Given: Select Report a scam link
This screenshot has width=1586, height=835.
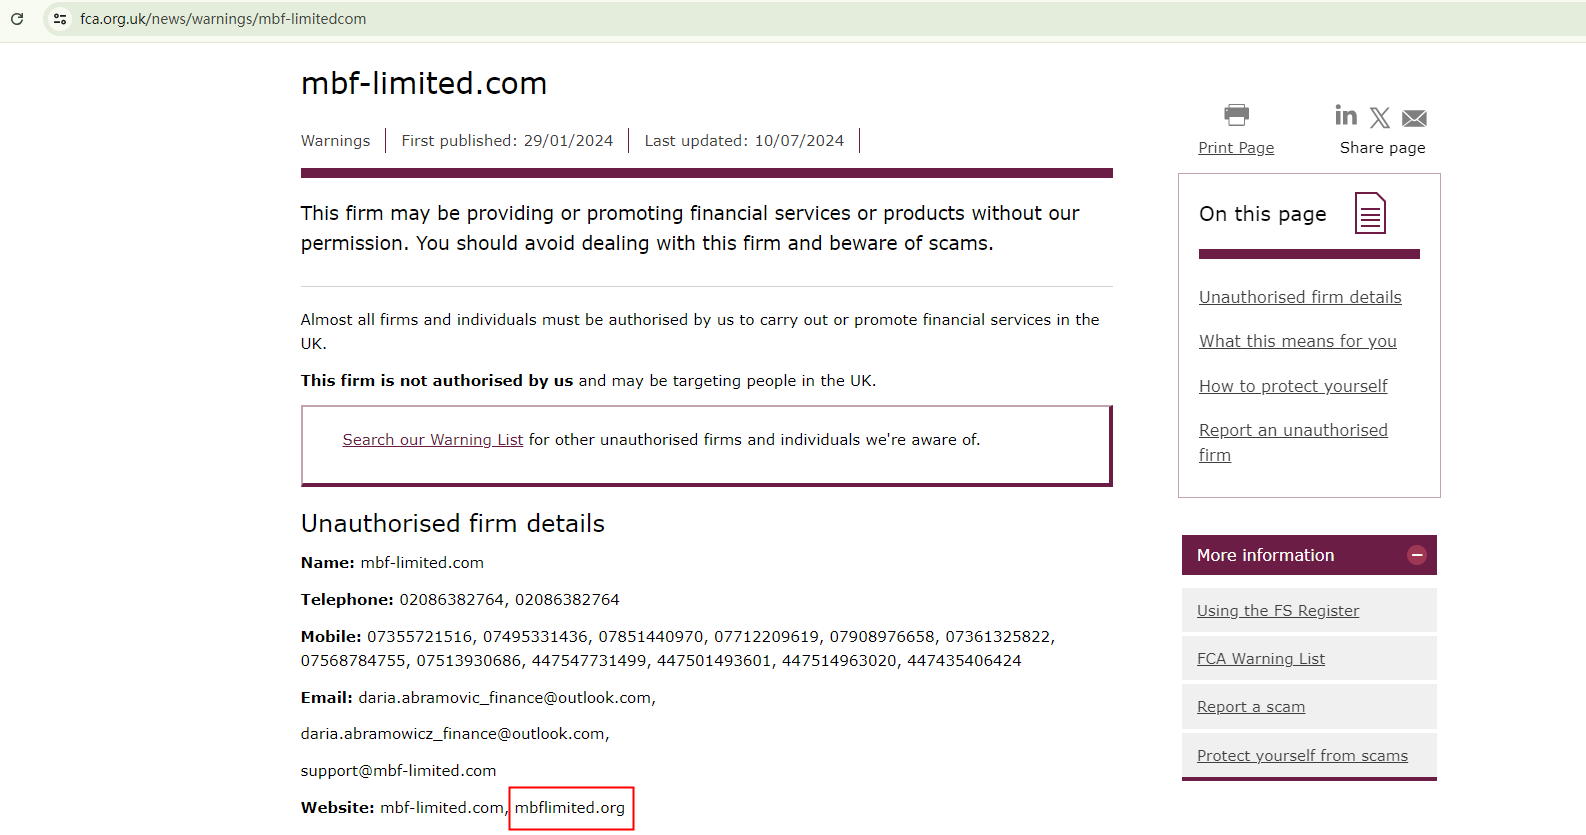Looking at the screenshot, I should [x=1250, y=707].
